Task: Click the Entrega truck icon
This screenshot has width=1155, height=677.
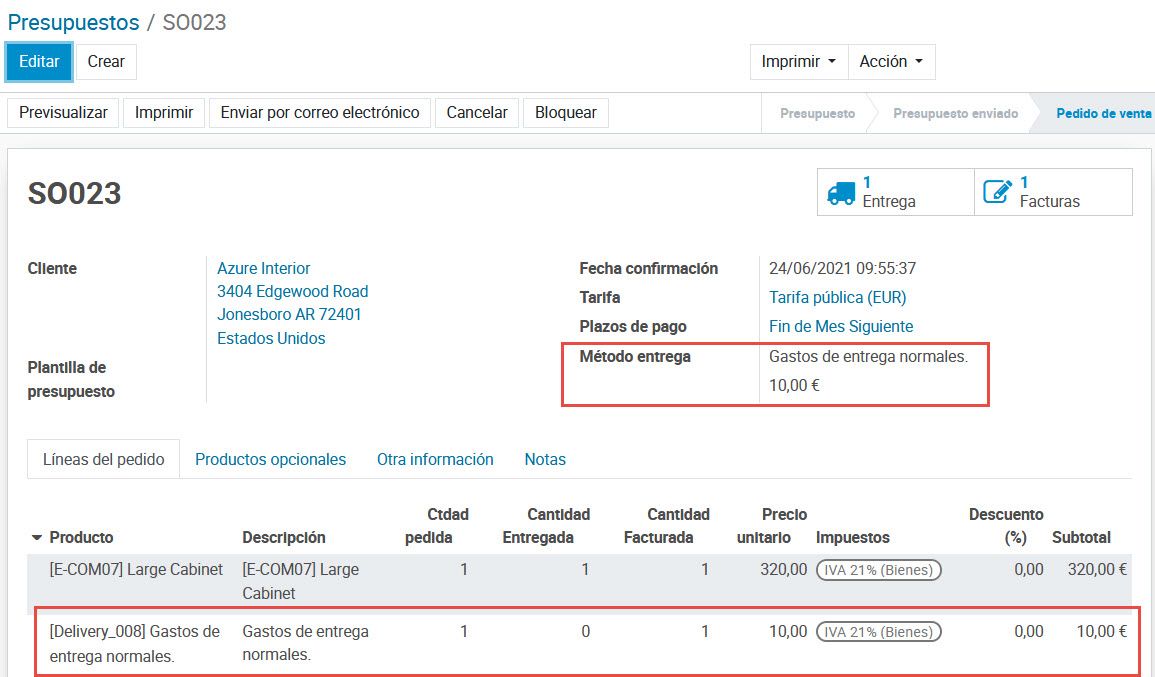Action: pos(843,191)
